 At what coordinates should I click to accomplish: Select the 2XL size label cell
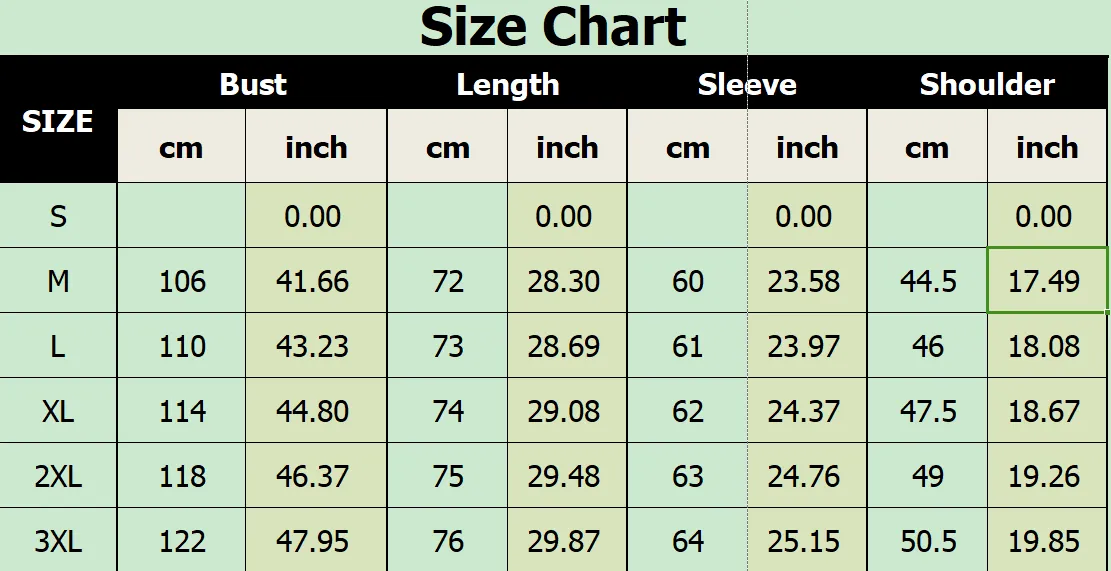pyautogui.click(x=58, y=476)
